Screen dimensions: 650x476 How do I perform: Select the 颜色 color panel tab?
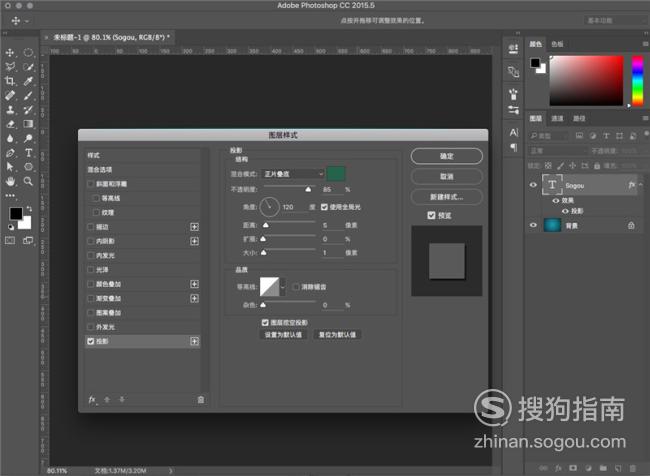(x=535, y=44)
